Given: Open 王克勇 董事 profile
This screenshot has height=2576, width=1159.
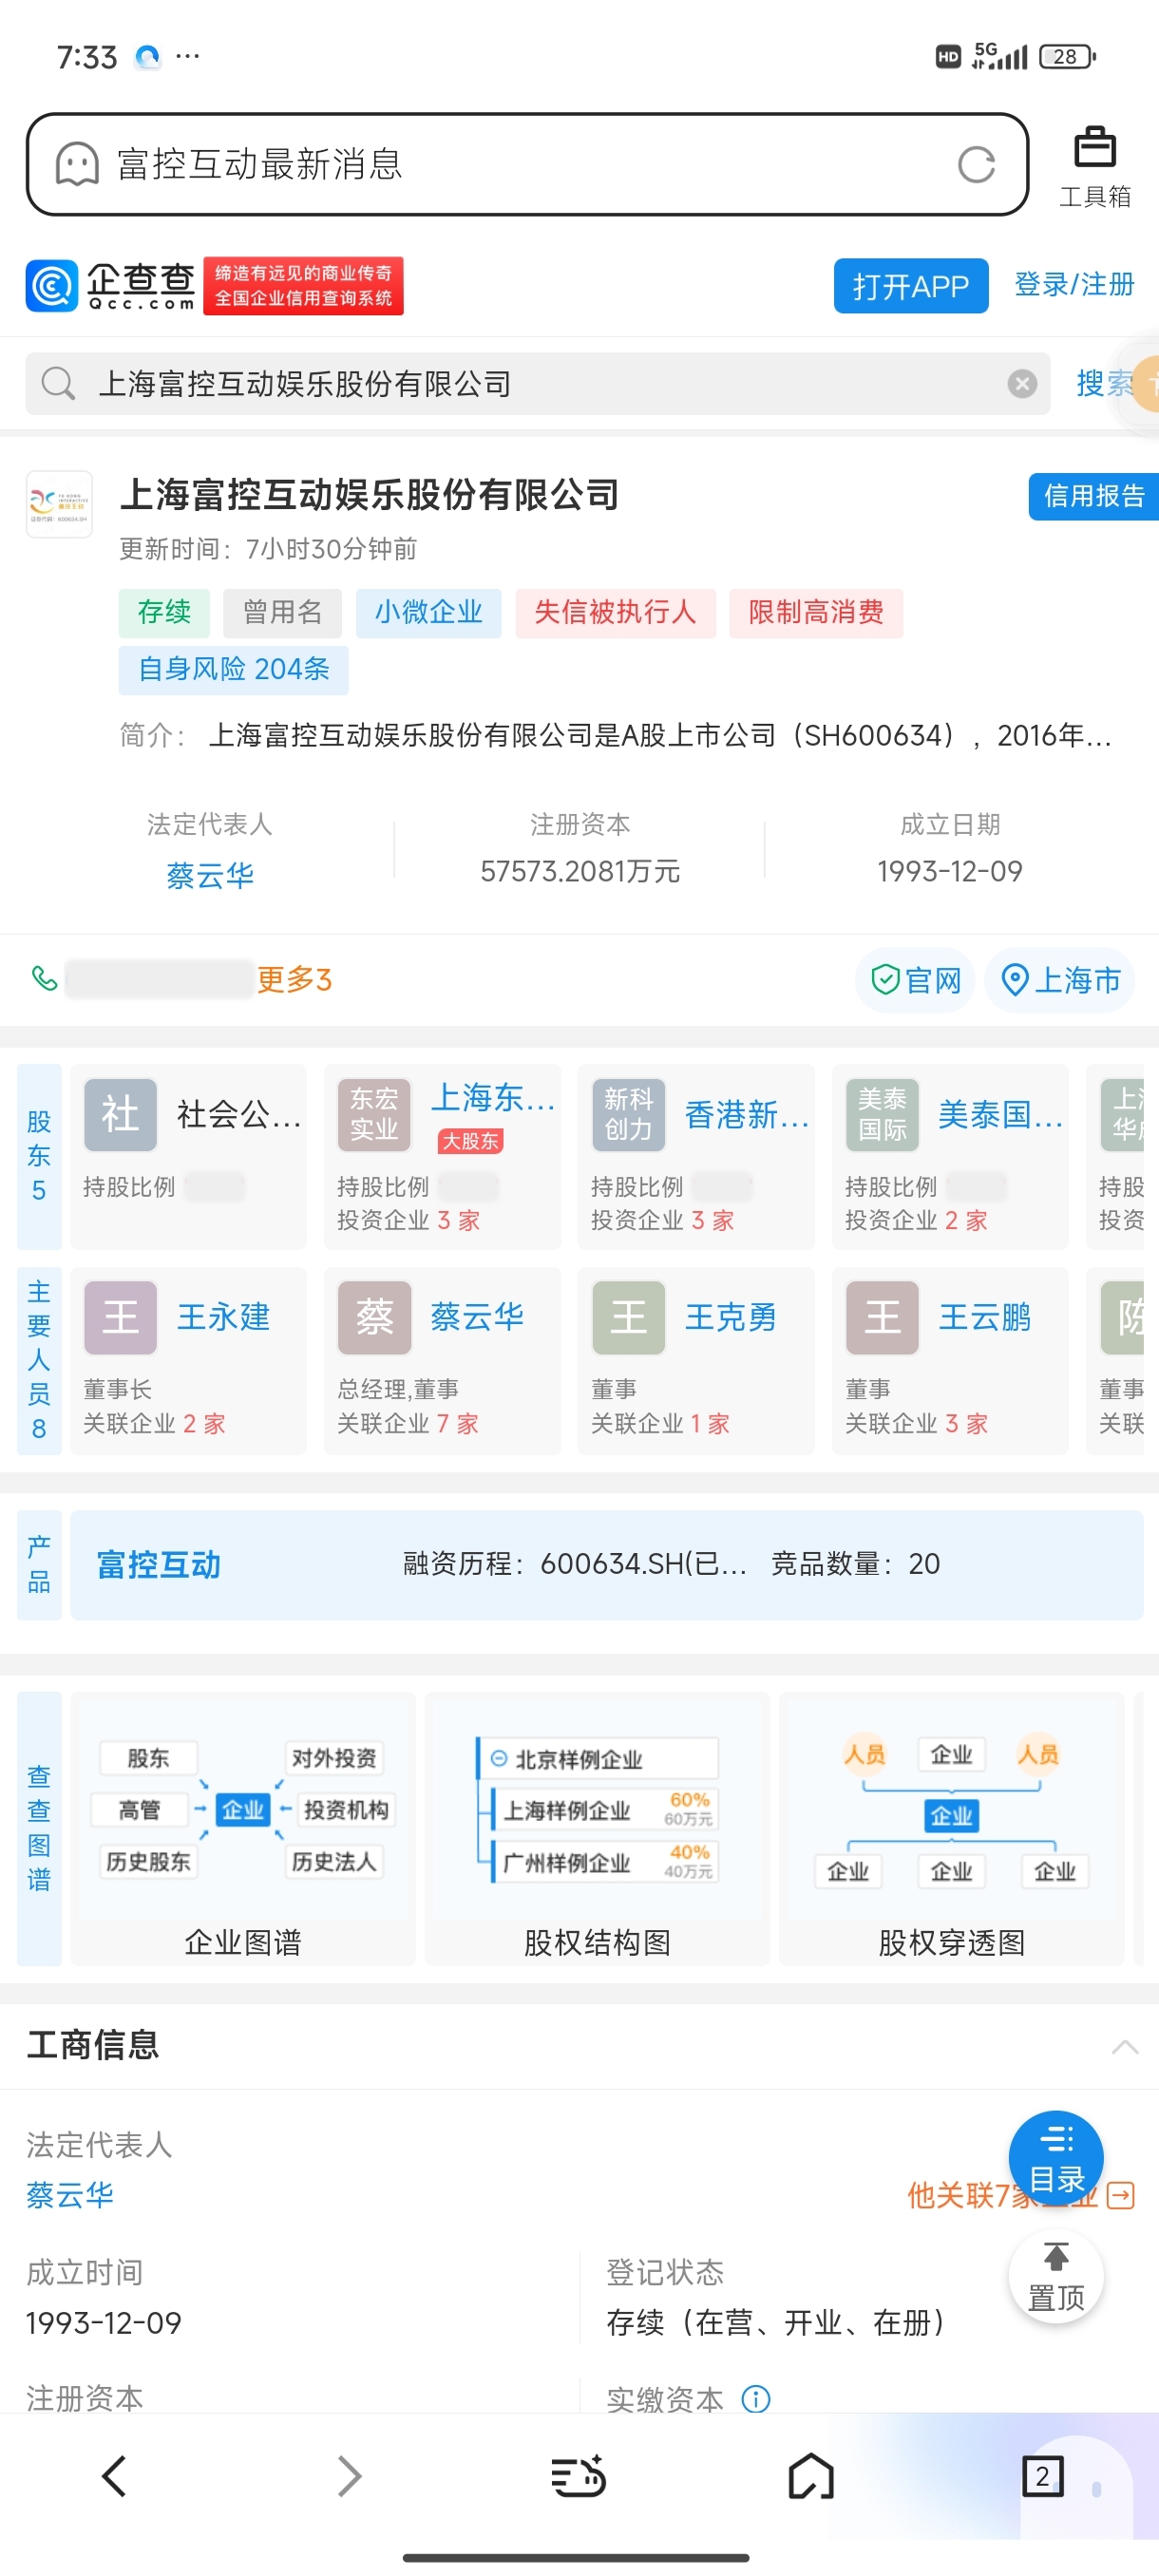Looking at the screenshot, I should coord(696,1360).
